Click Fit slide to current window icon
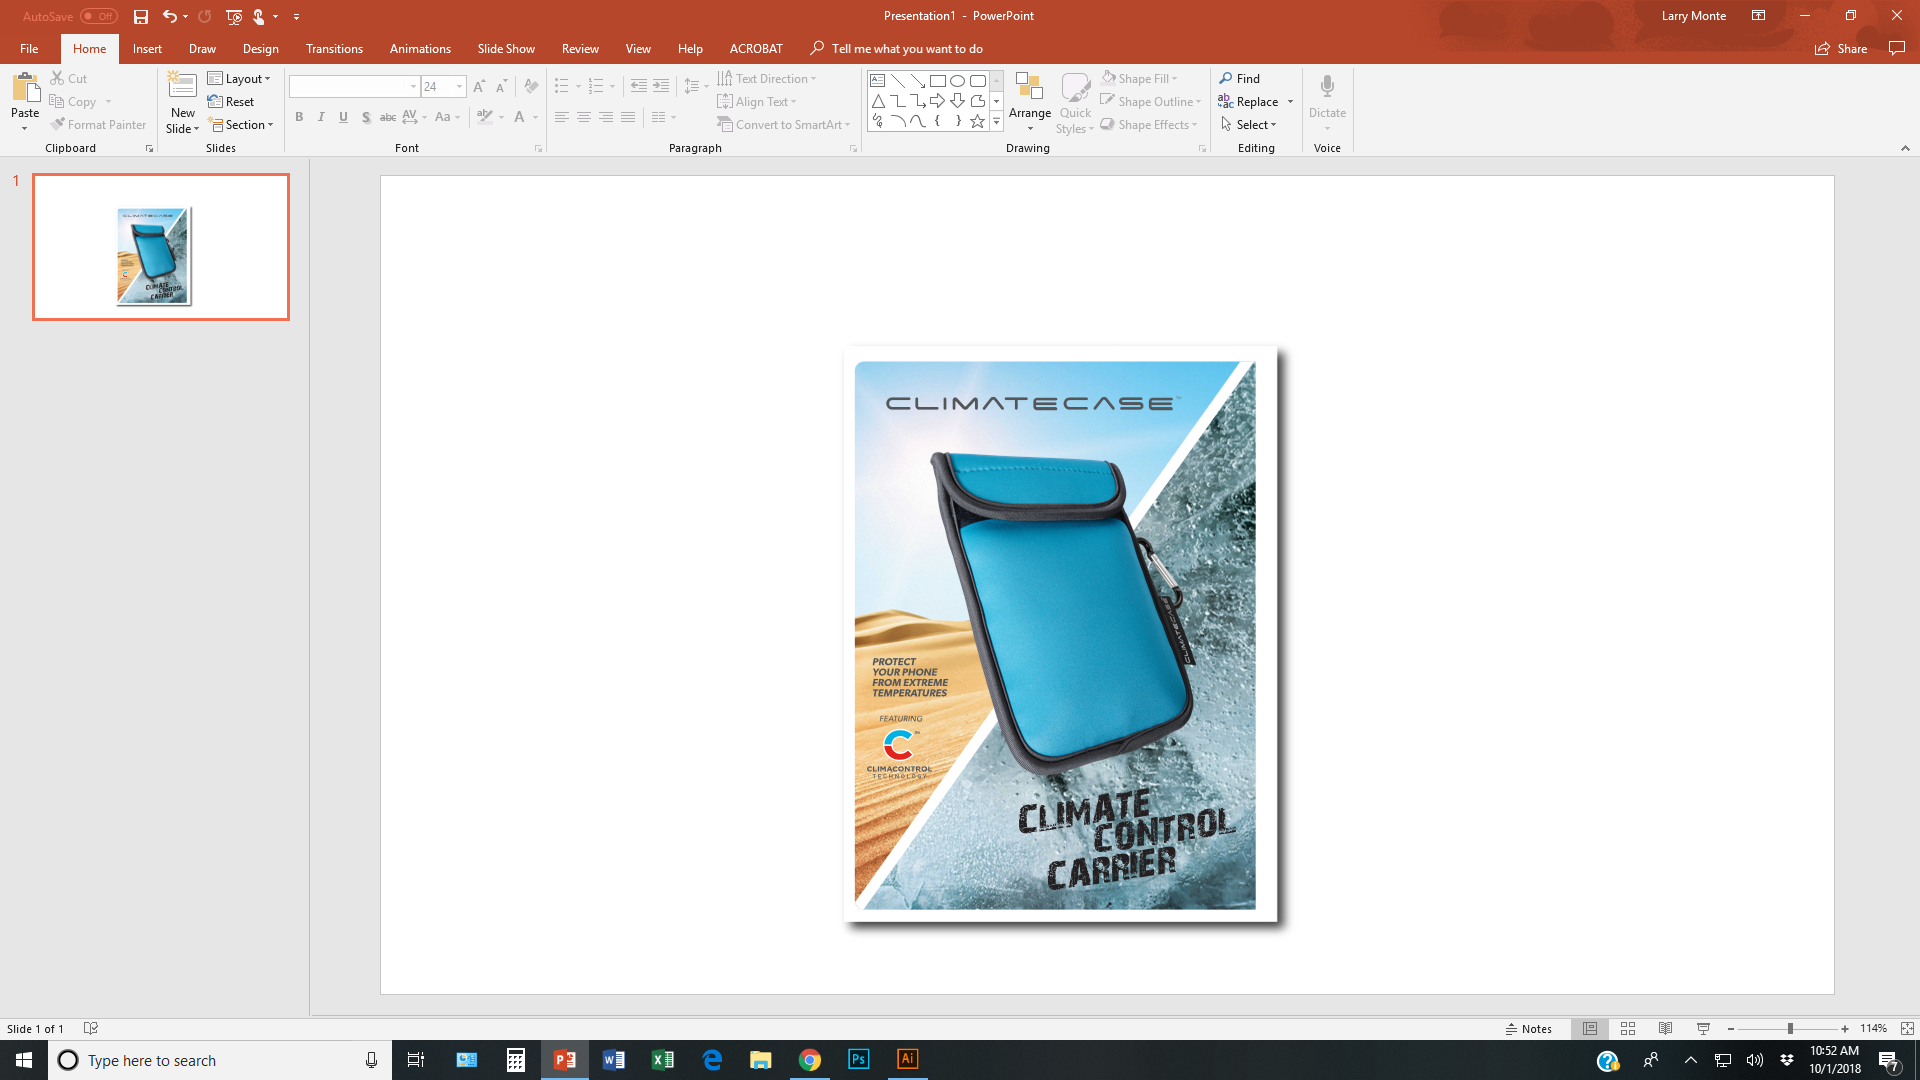Screen dimensions: 1920x1080 [x=1907, y=1028]
